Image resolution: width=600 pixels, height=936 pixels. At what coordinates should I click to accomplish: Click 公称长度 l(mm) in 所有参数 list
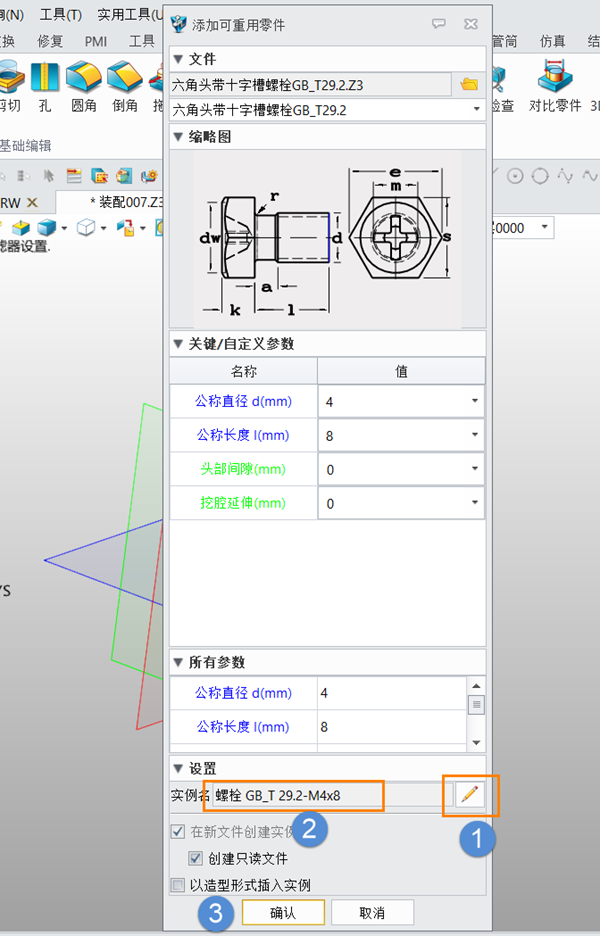coord(243,727)
